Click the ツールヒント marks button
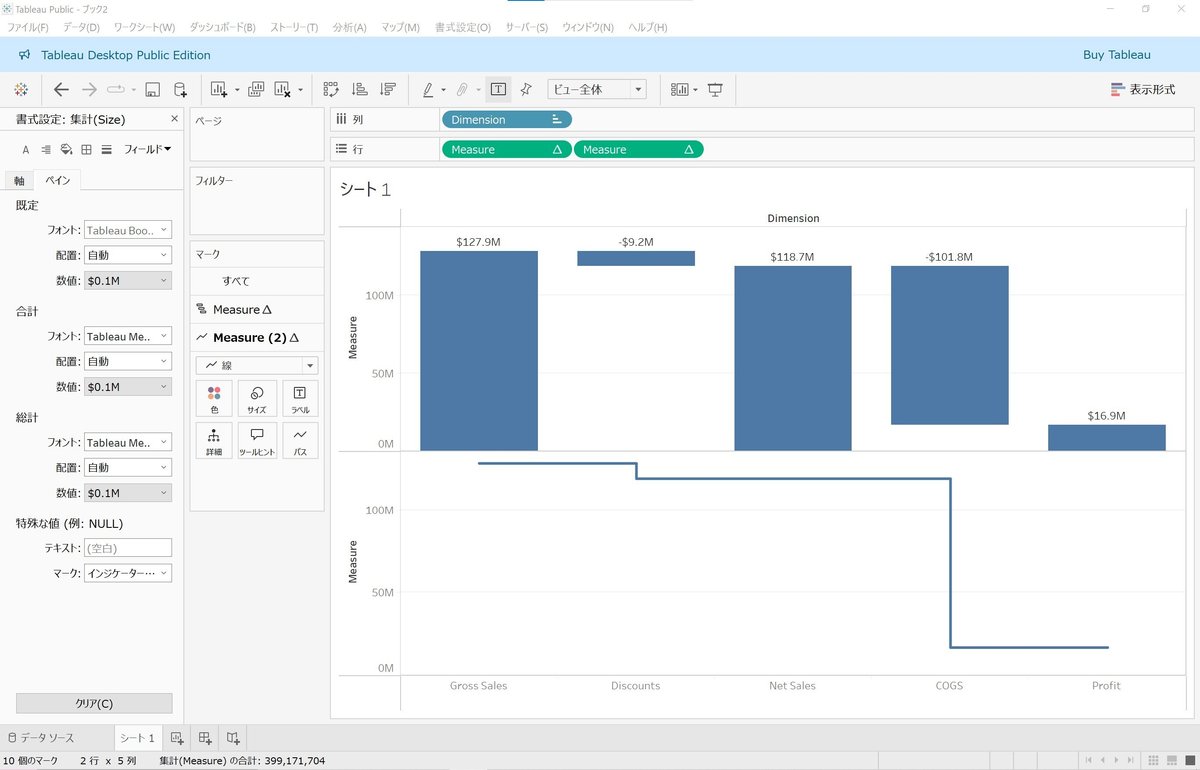 pyautogui.click(x=257, y=440)
